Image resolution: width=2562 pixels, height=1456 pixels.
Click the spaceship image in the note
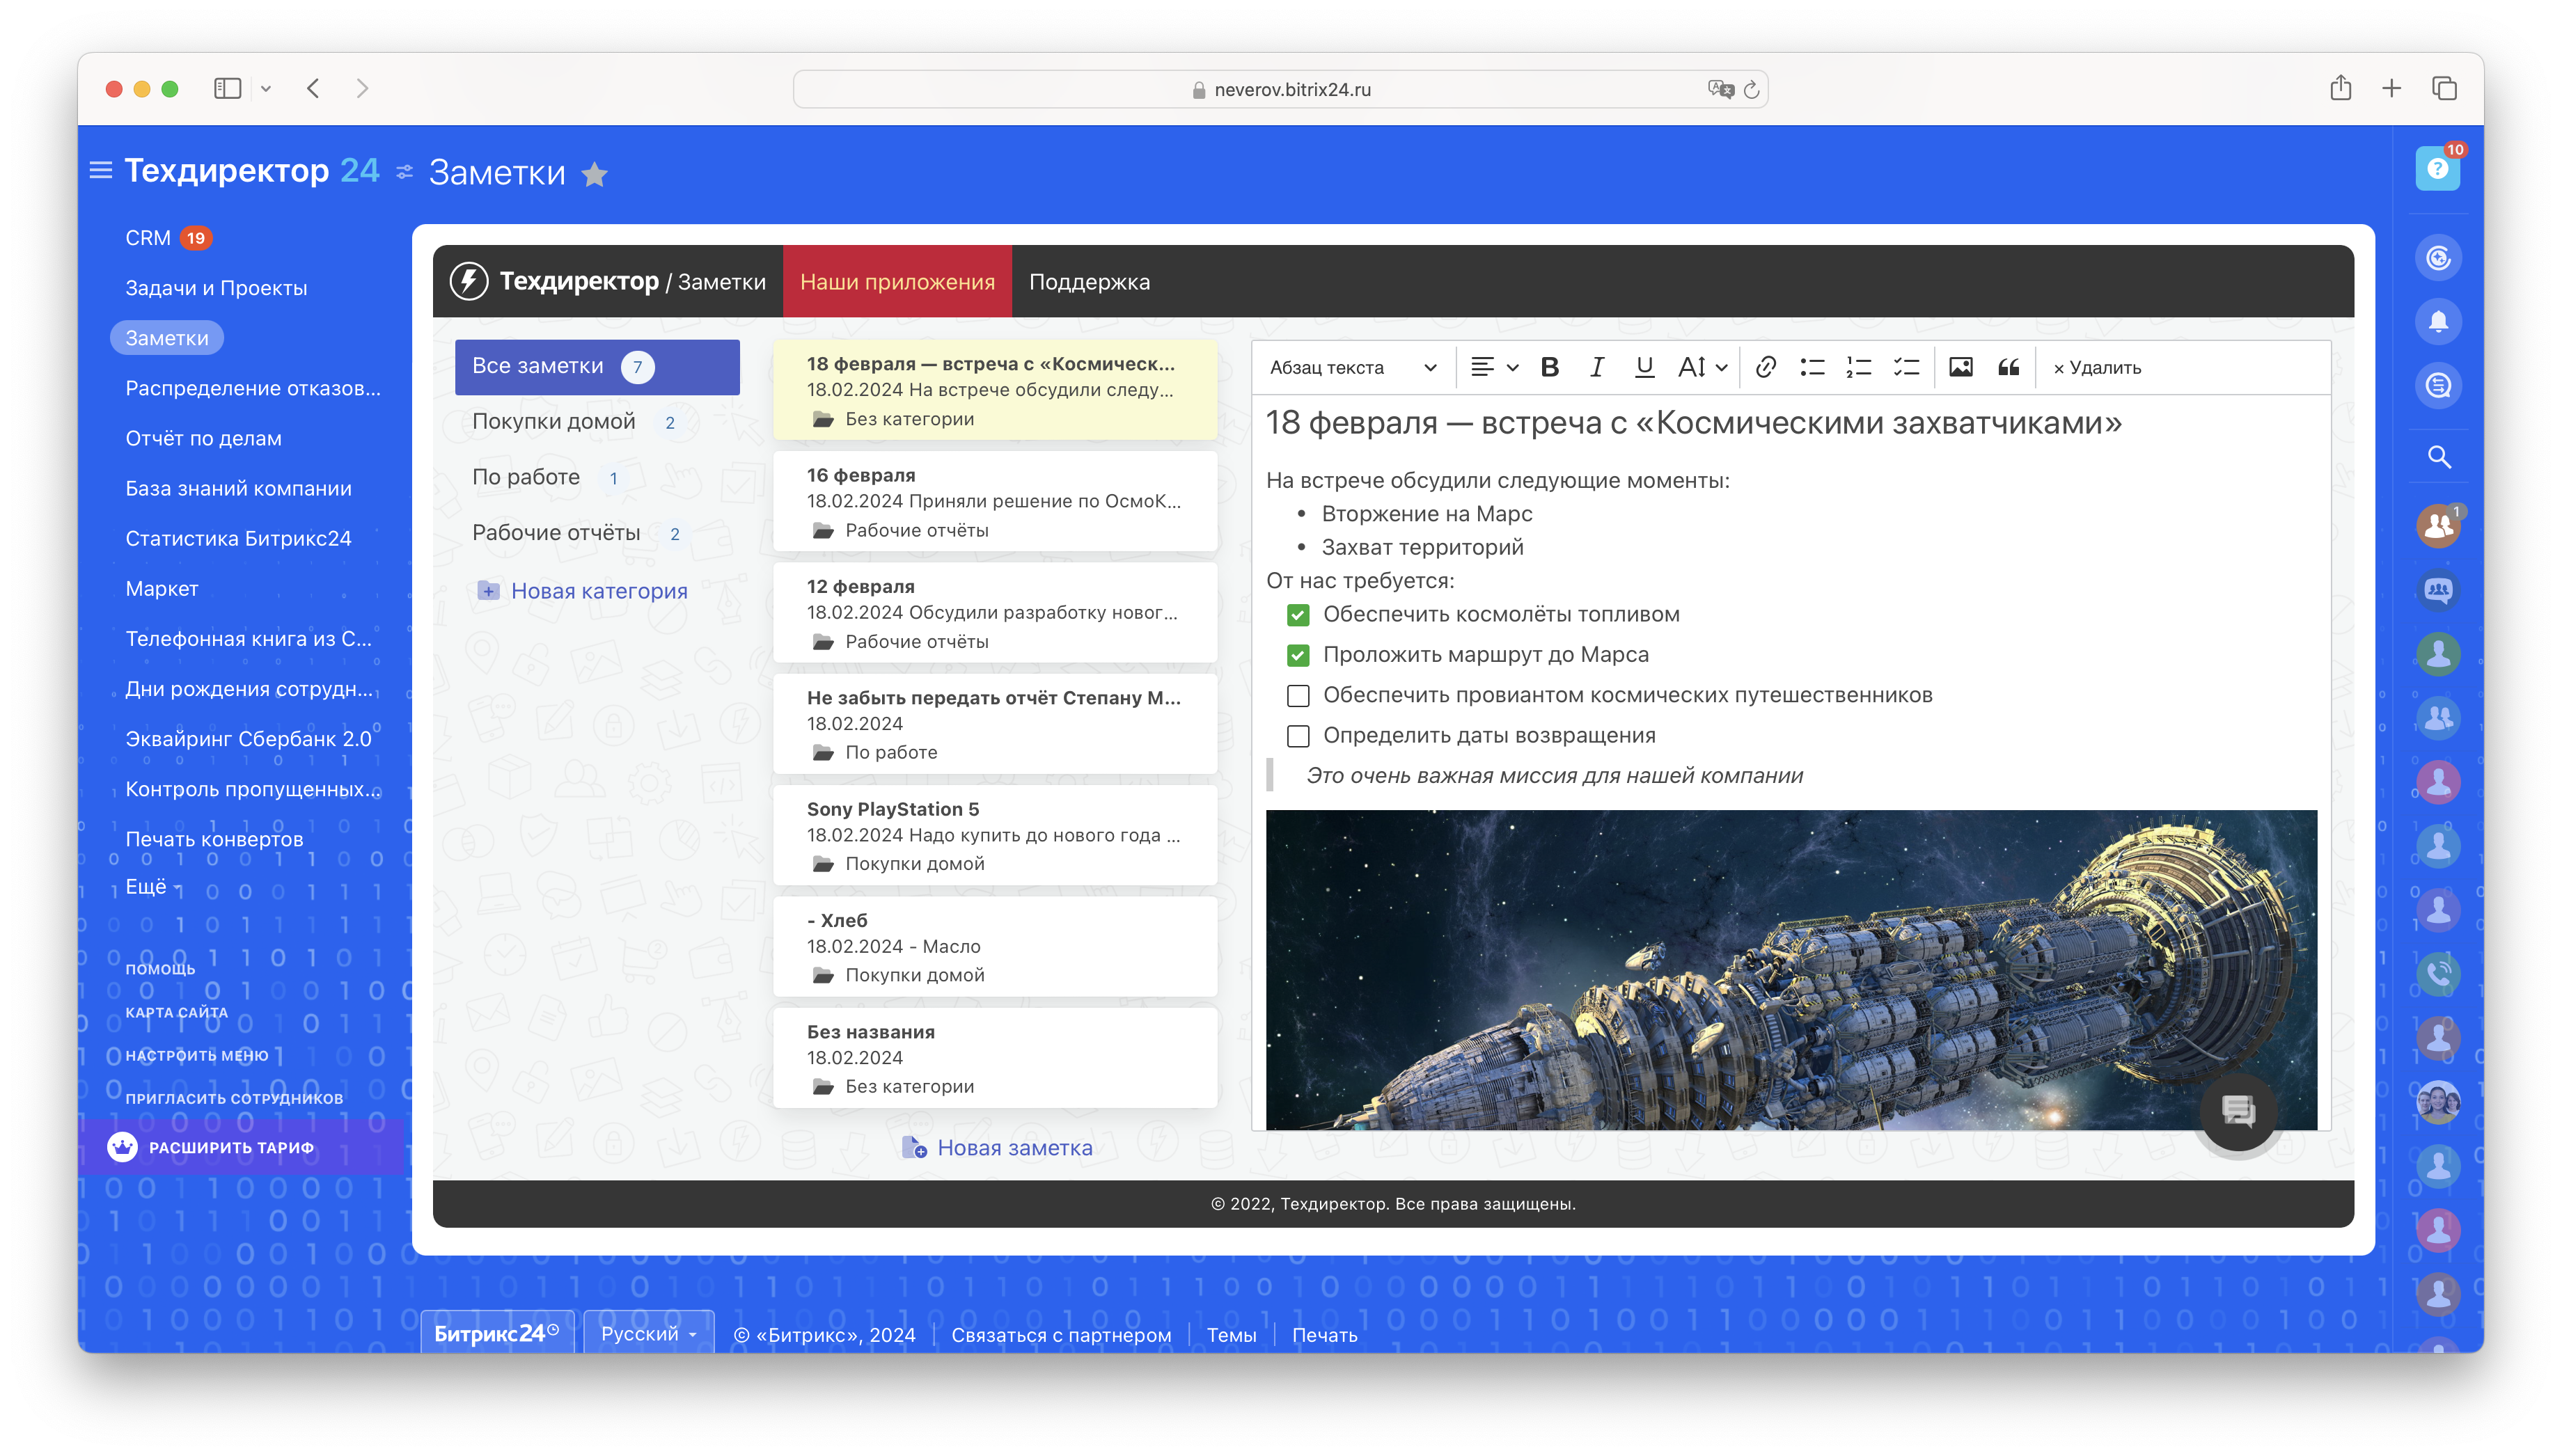(1790, 970)
